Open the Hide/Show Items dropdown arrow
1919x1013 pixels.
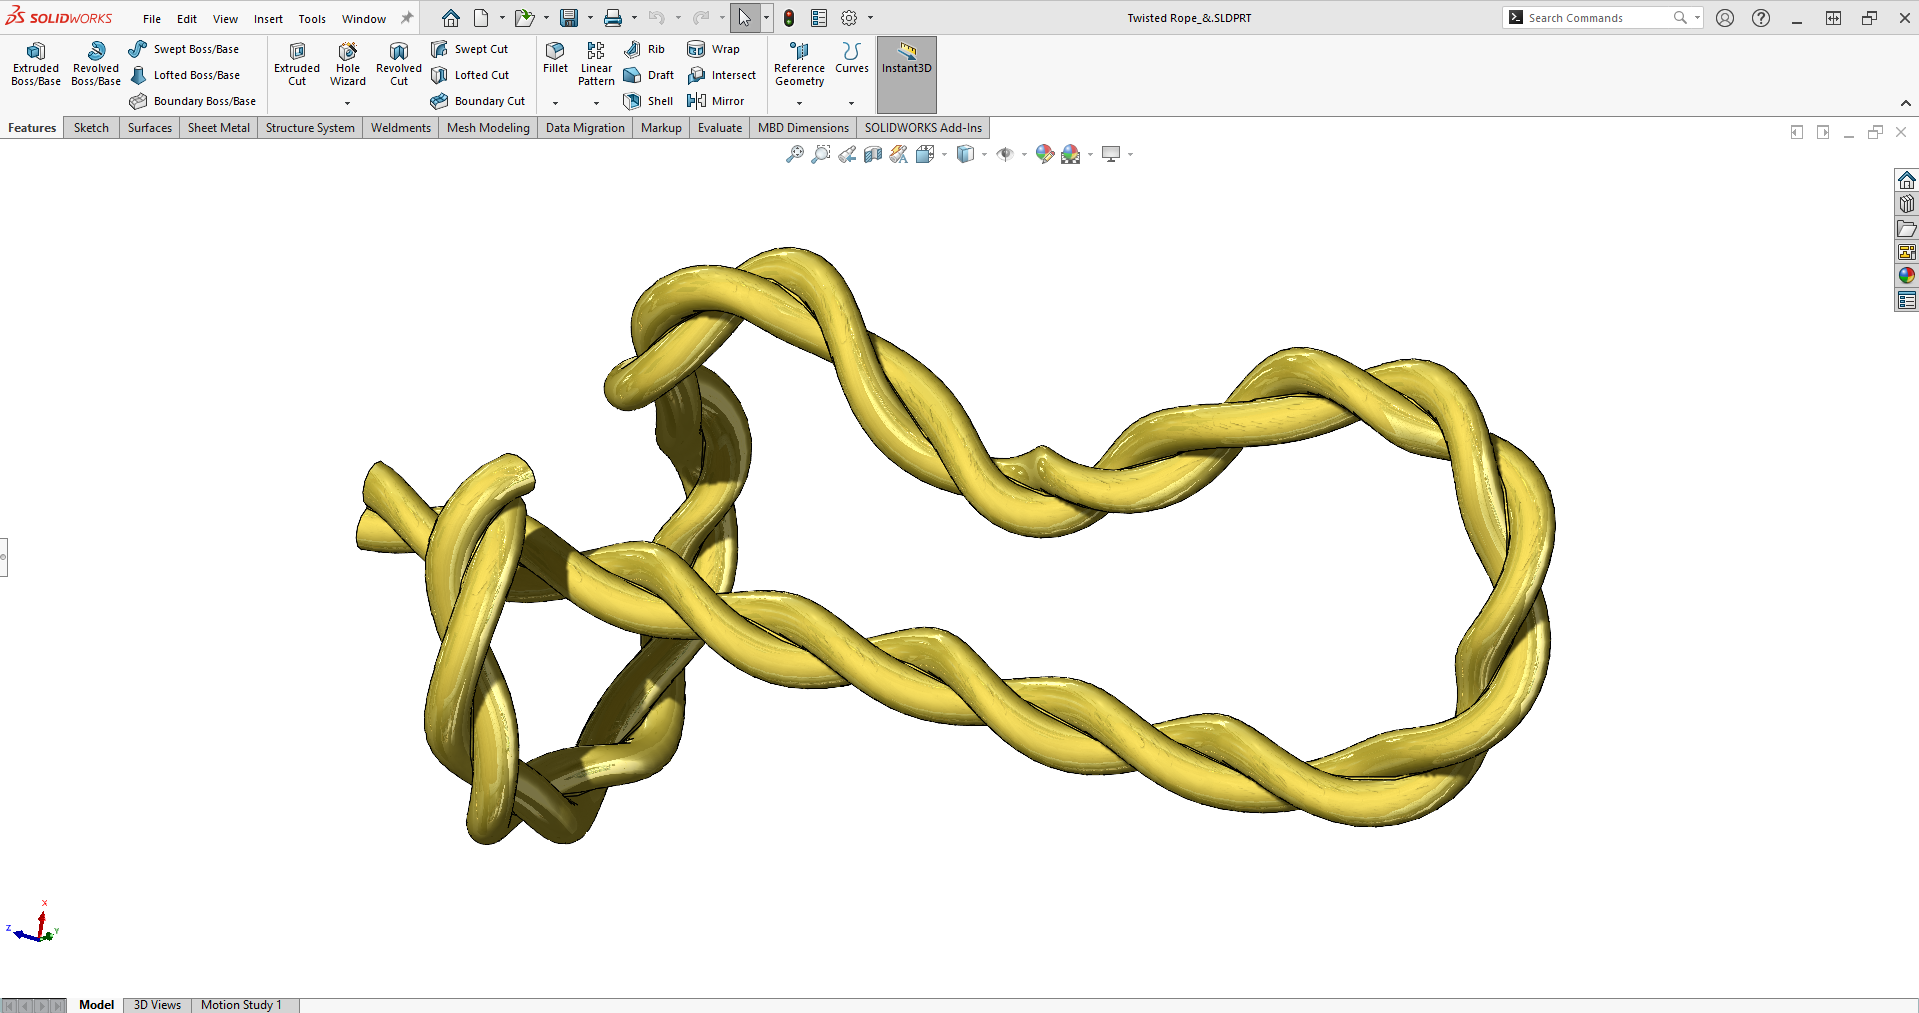pyautogui.click(x=1024, y=155)
